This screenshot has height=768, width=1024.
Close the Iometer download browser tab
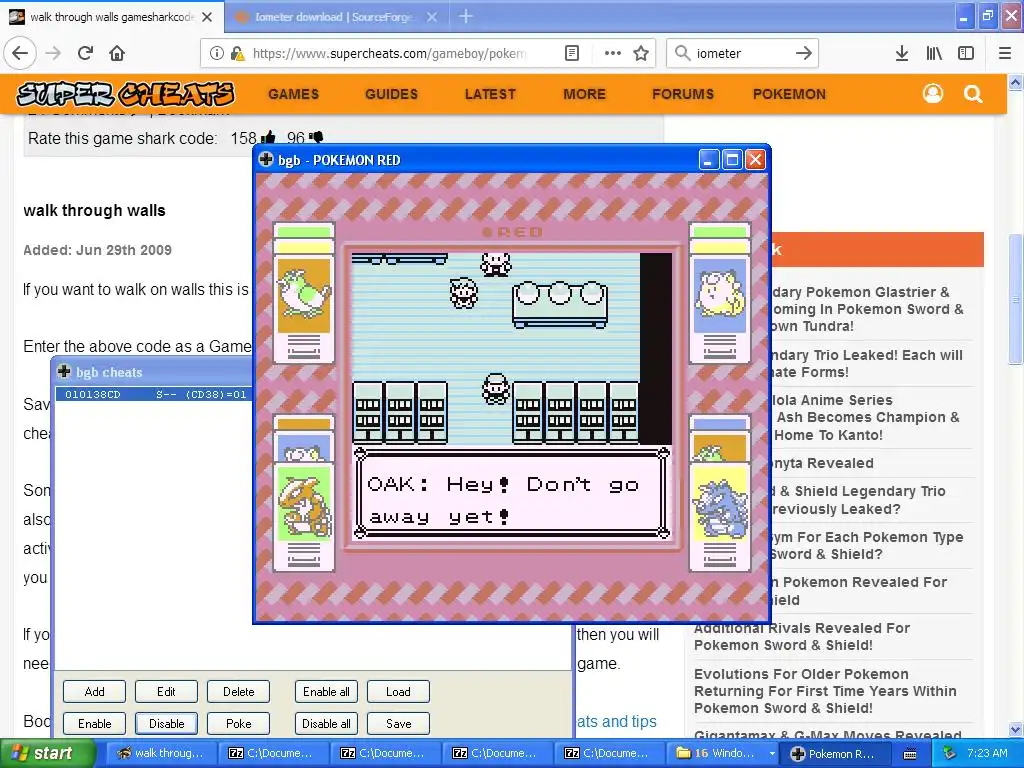[x=432, y=17]
